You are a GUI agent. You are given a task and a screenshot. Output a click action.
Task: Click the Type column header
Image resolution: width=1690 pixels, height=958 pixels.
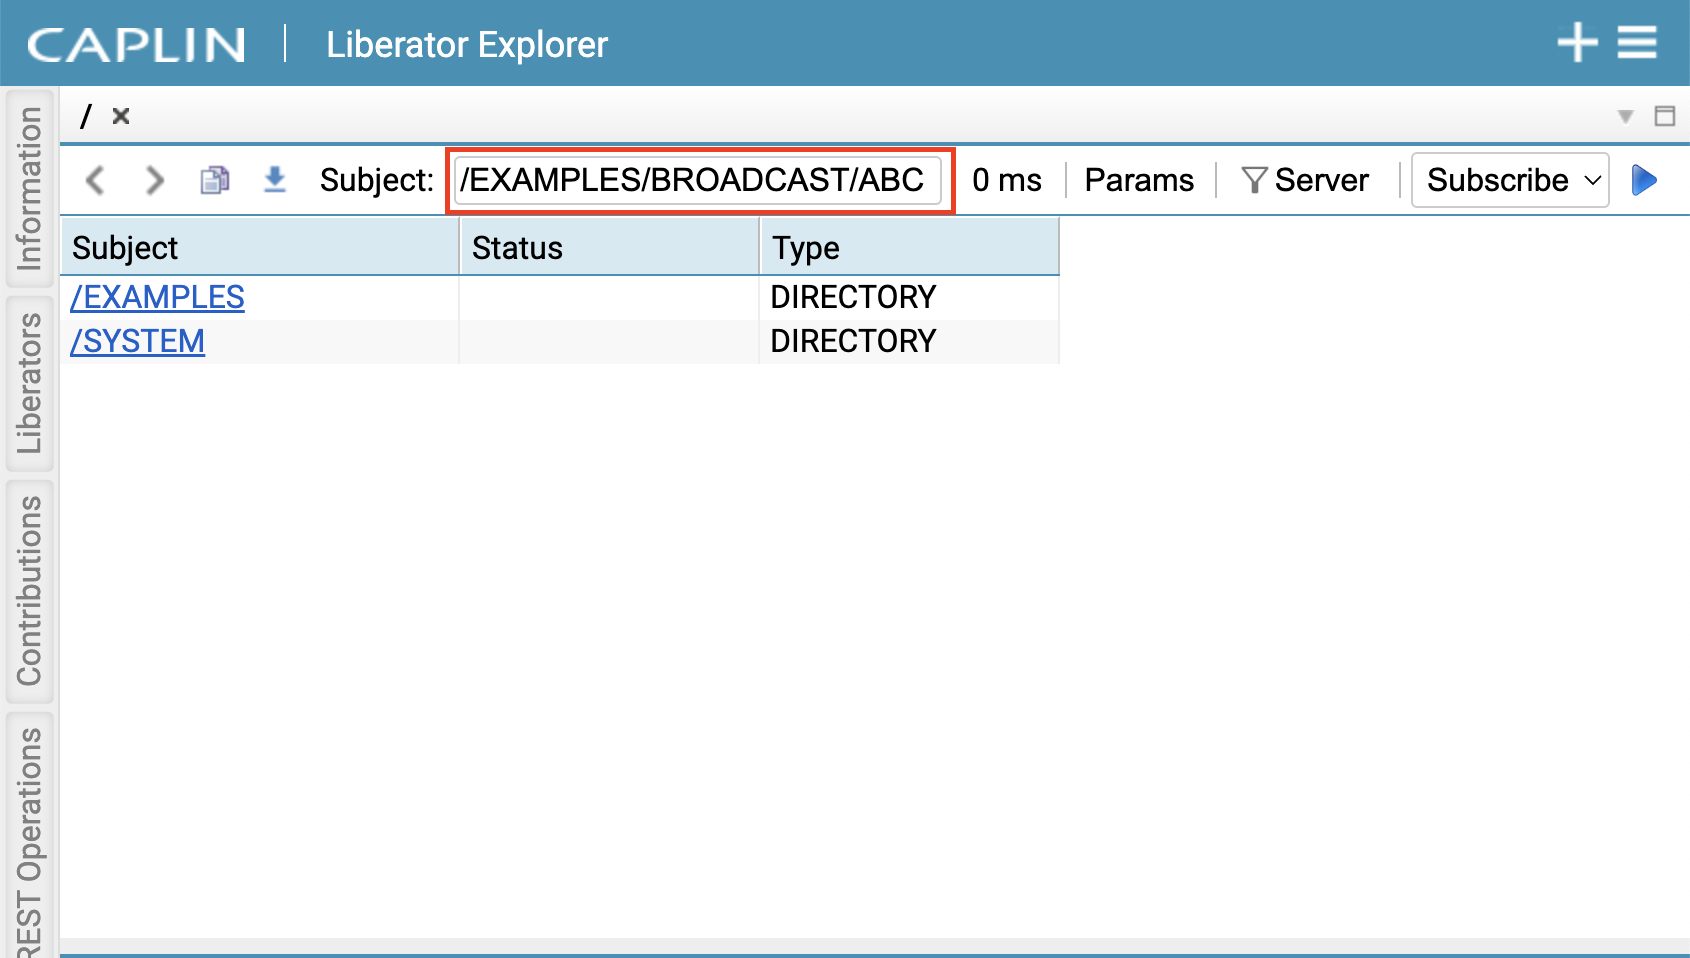point(909,248)
